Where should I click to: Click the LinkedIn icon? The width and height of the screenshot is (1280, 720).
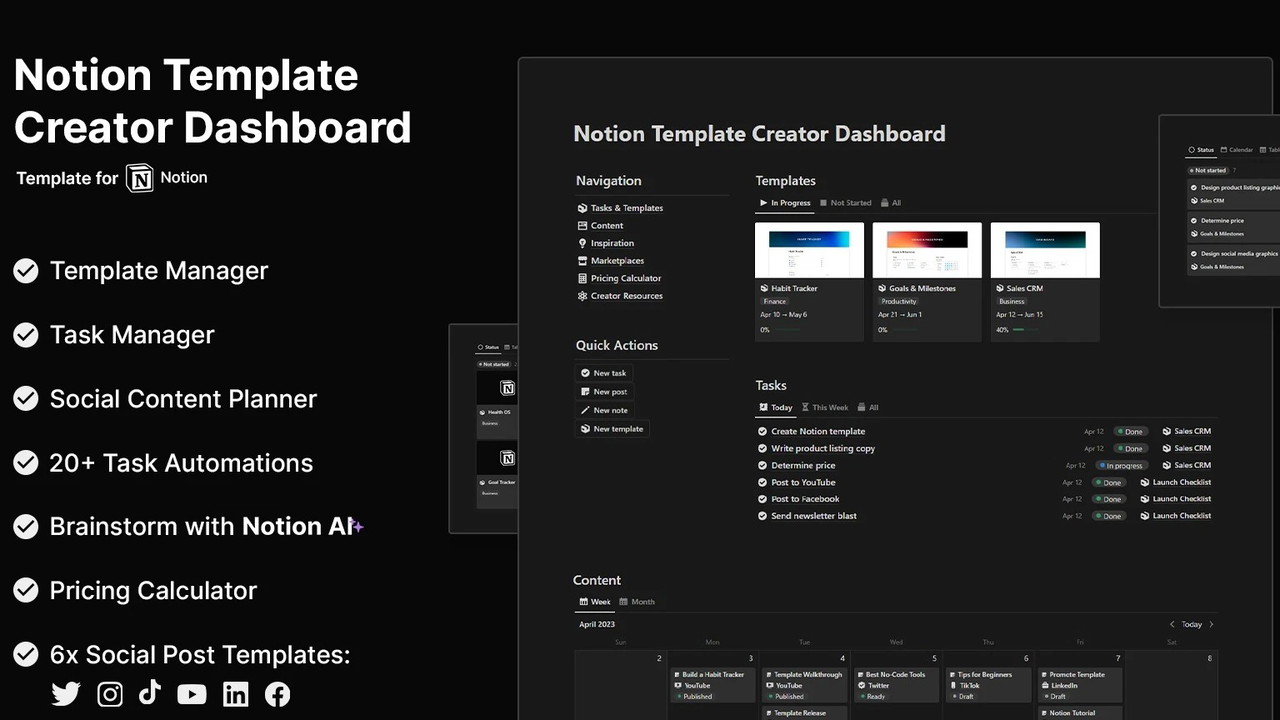235,694
